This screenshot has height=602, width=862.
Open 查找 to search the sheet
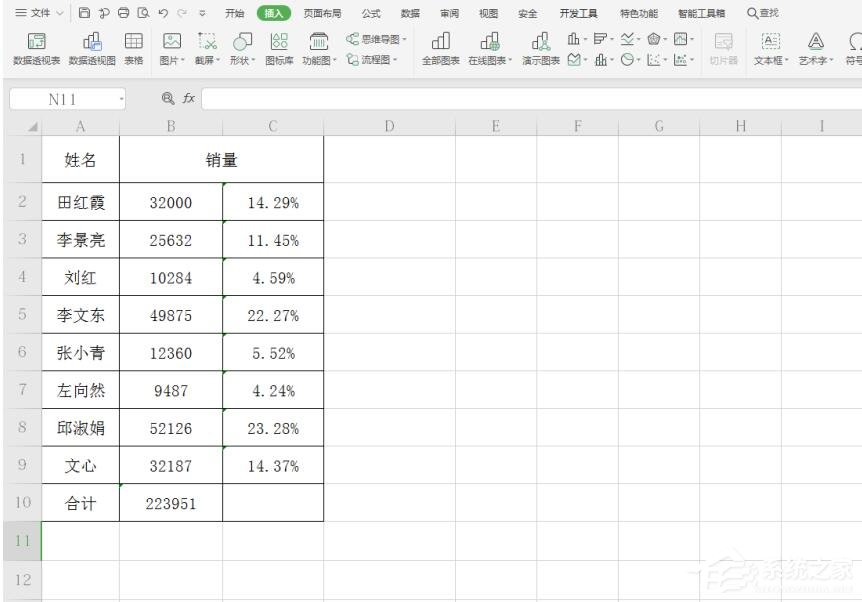click(x=761, y=13)
